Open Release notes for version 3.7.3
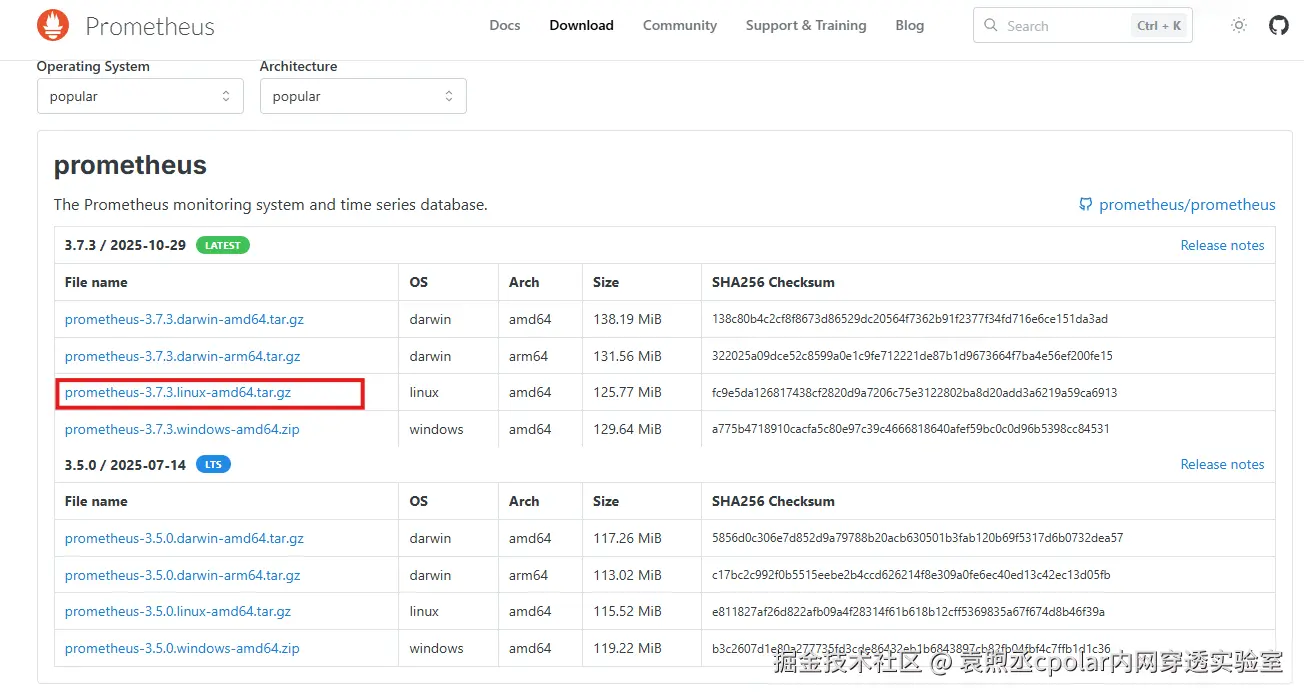 pos(1222,245)
